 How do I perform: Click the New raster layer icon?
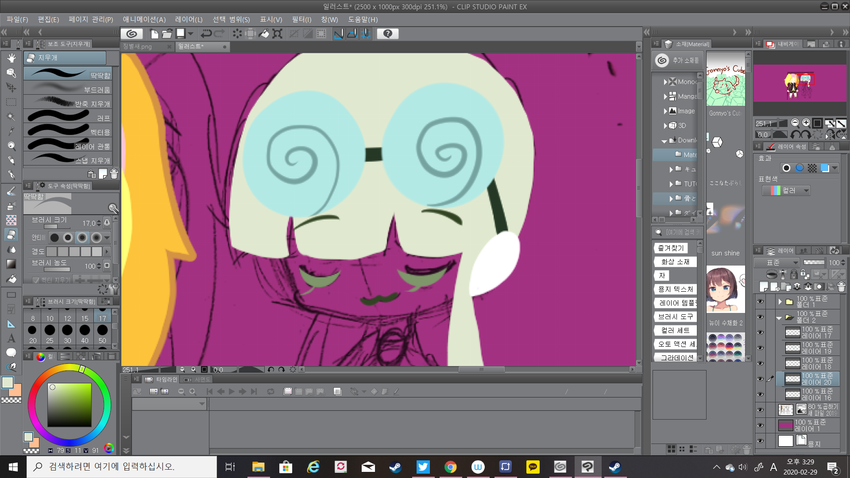764,286
